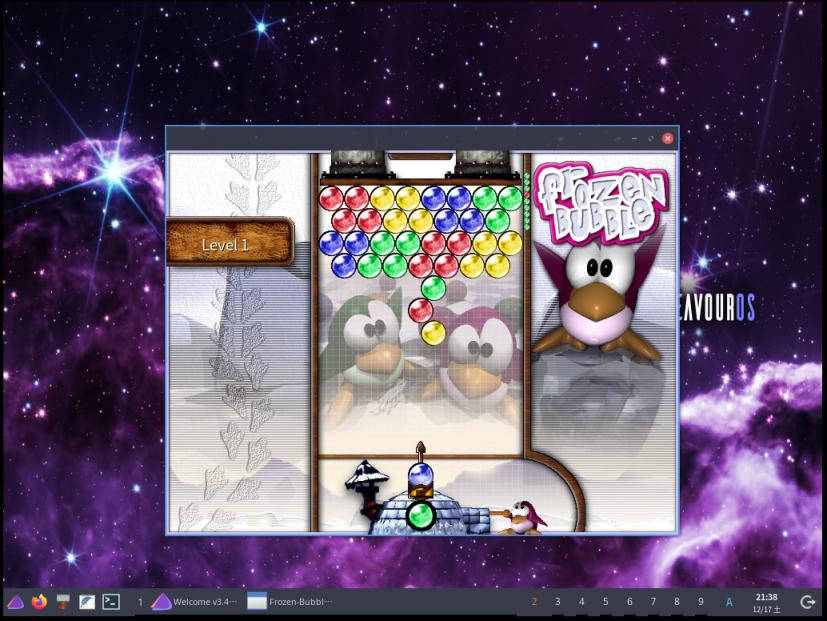
Task: Open the terminal launcher in the taskbar
Action: coord(111,601)
